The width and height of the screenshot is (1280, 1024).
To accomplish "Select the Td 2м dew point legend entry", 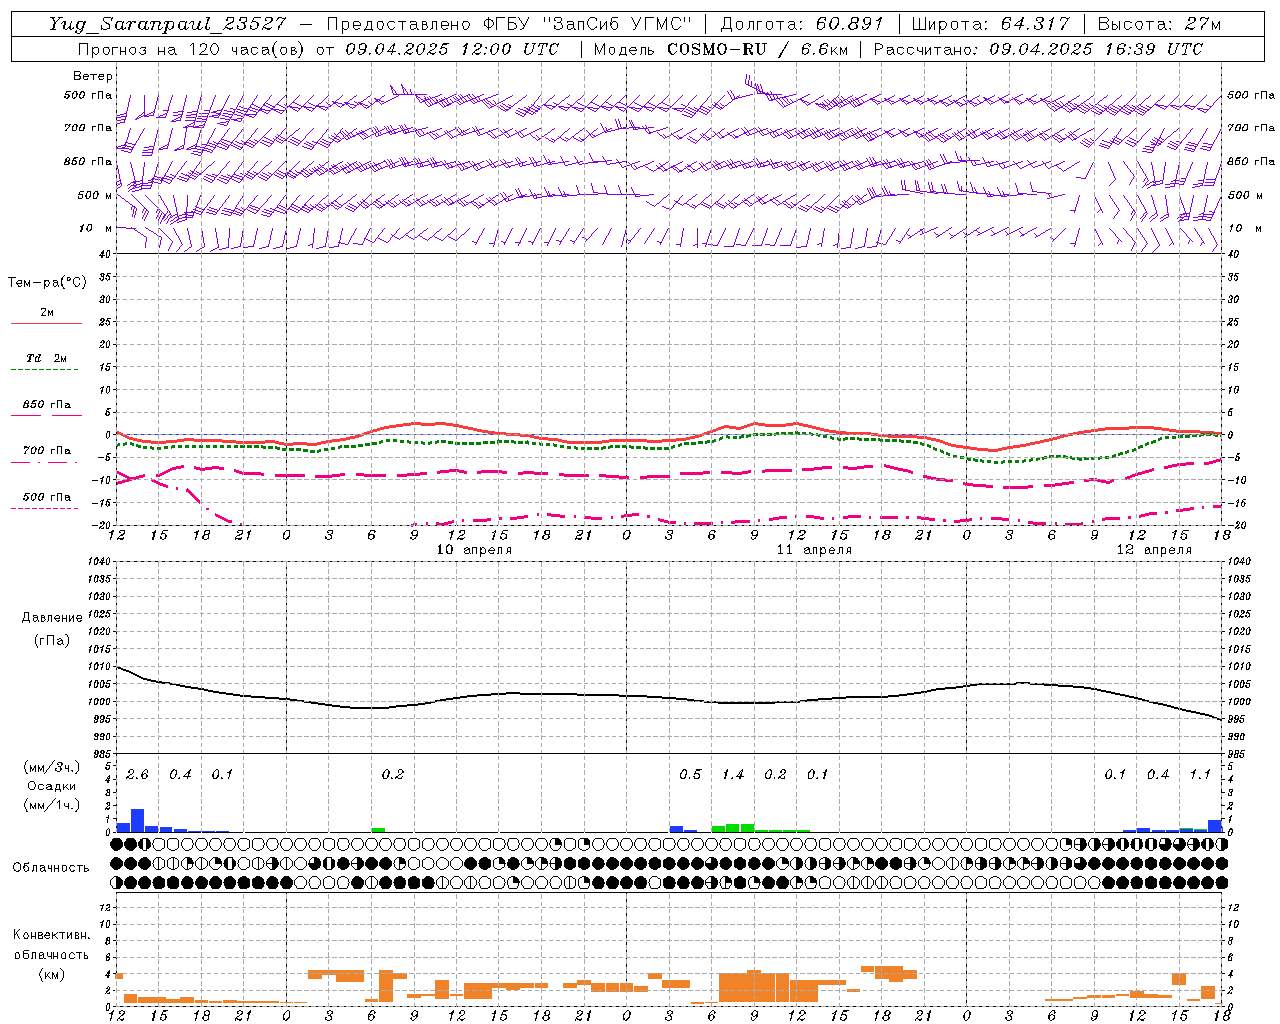I will point(46,358).
